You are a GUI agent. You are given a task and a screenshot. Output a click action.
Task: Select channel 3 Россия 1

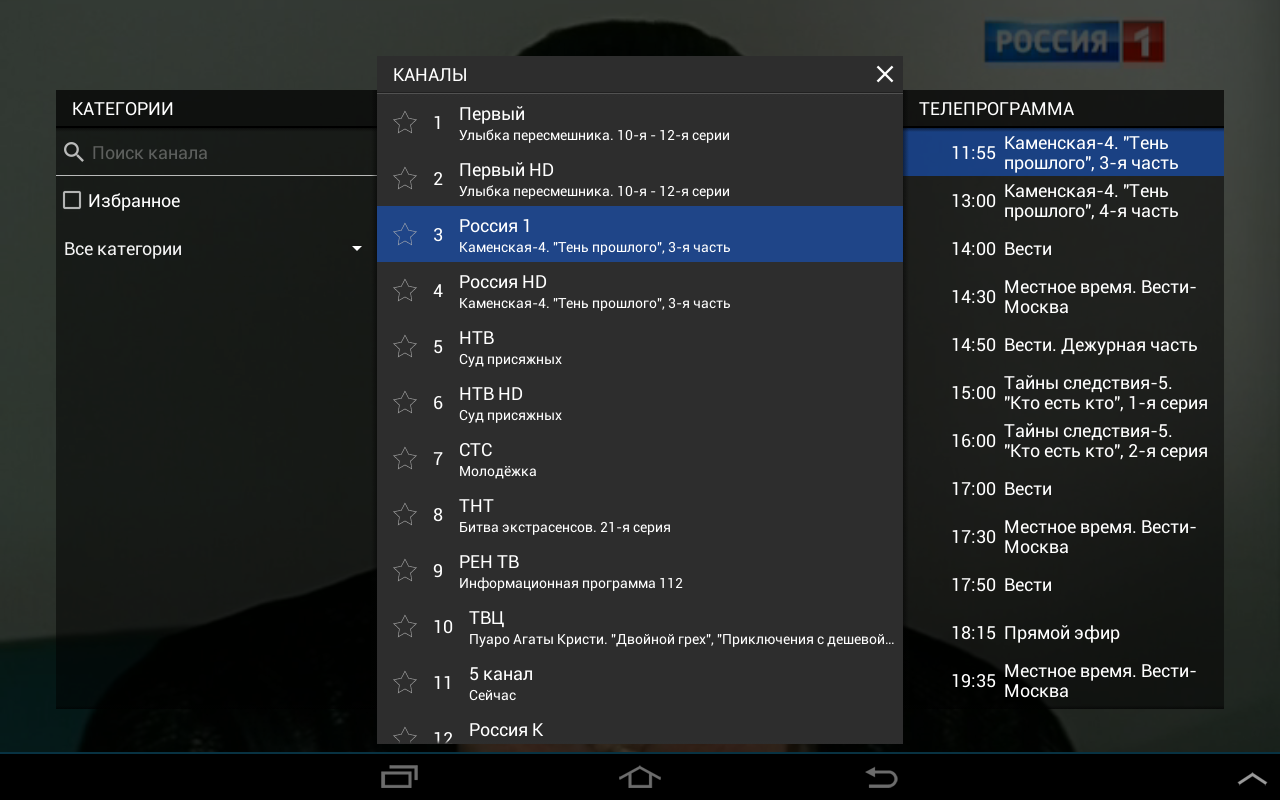coord(640,234)
